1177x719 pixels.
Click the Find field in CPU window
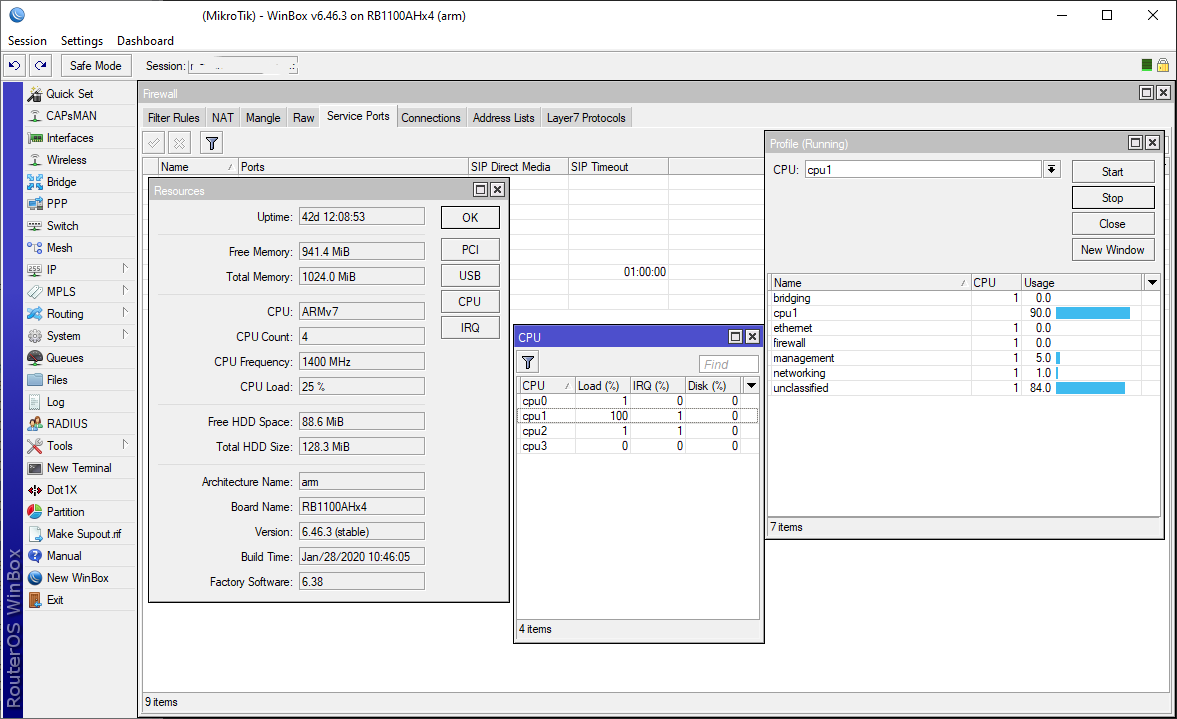pyautogui.click(x=728, y=364)
